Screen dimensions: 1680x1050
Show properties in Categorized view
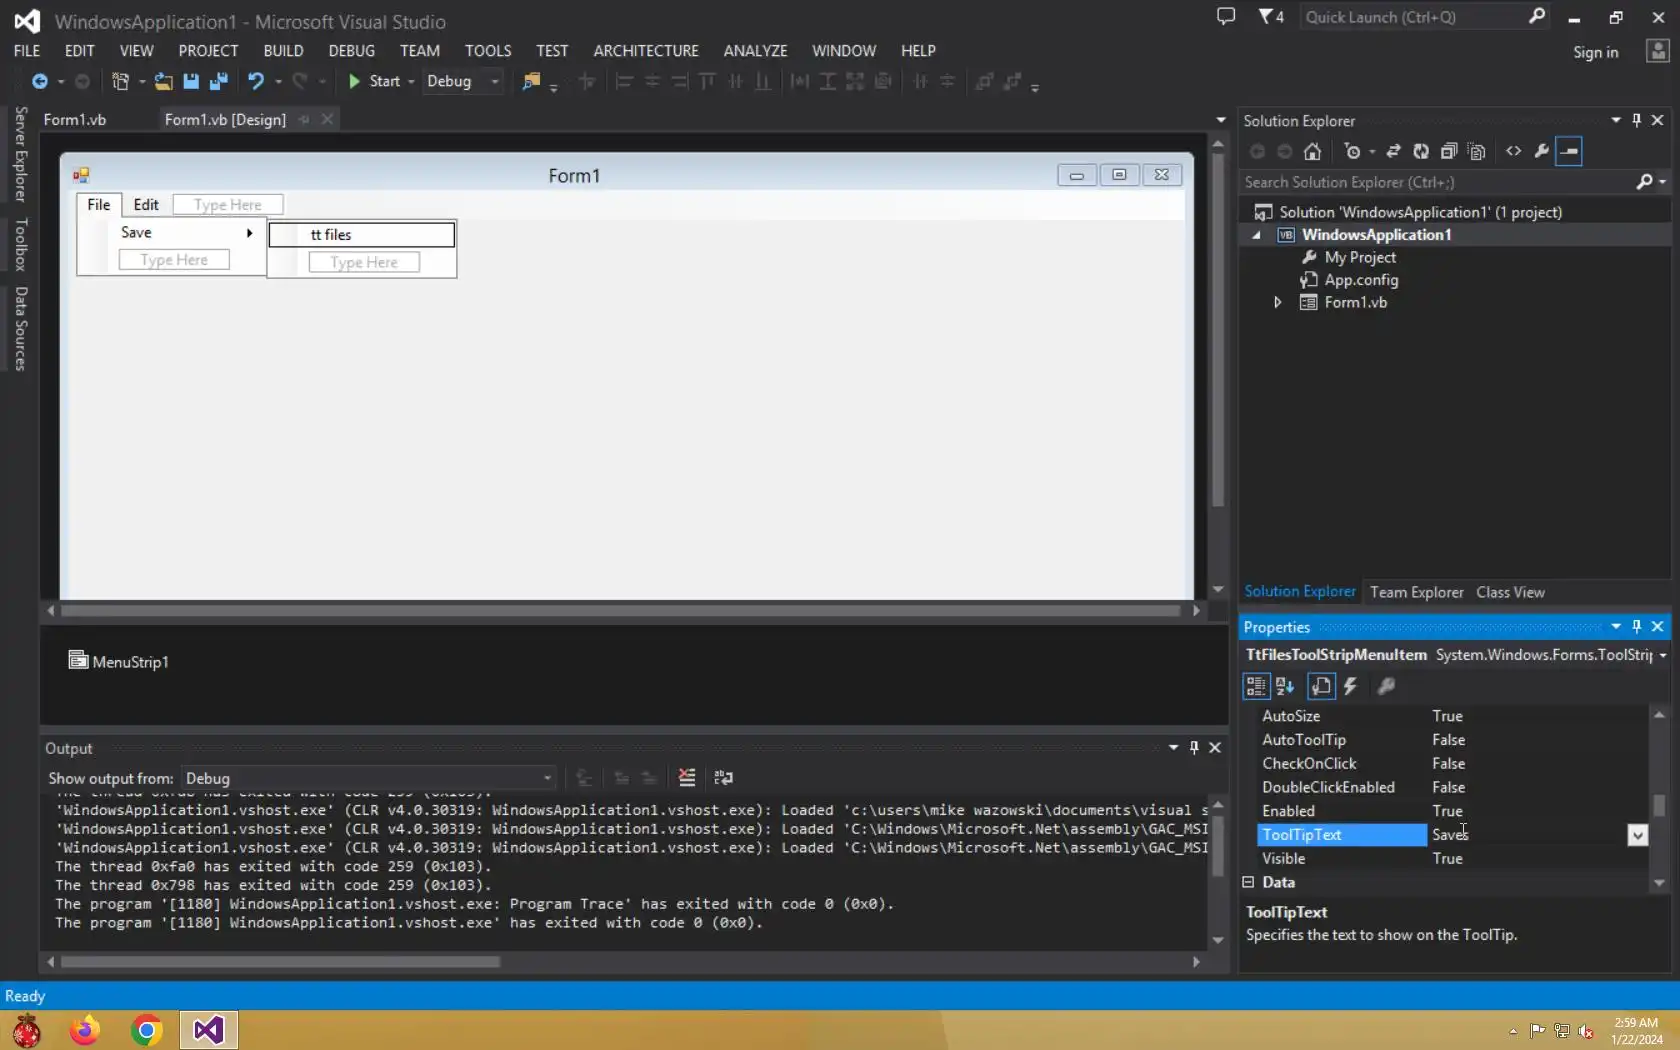pos(1256,686)
